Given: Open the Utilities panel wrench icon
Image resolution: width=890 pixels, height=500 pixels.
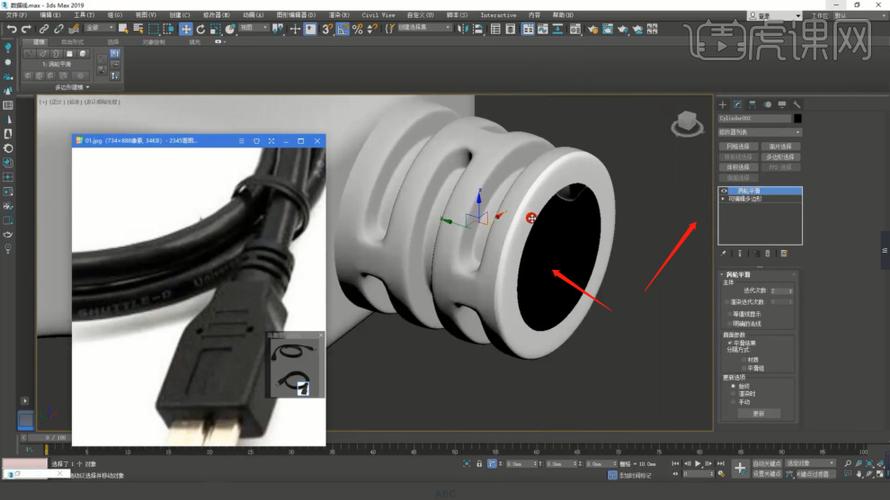Looking at the screenshot, I should coord(797,104).
